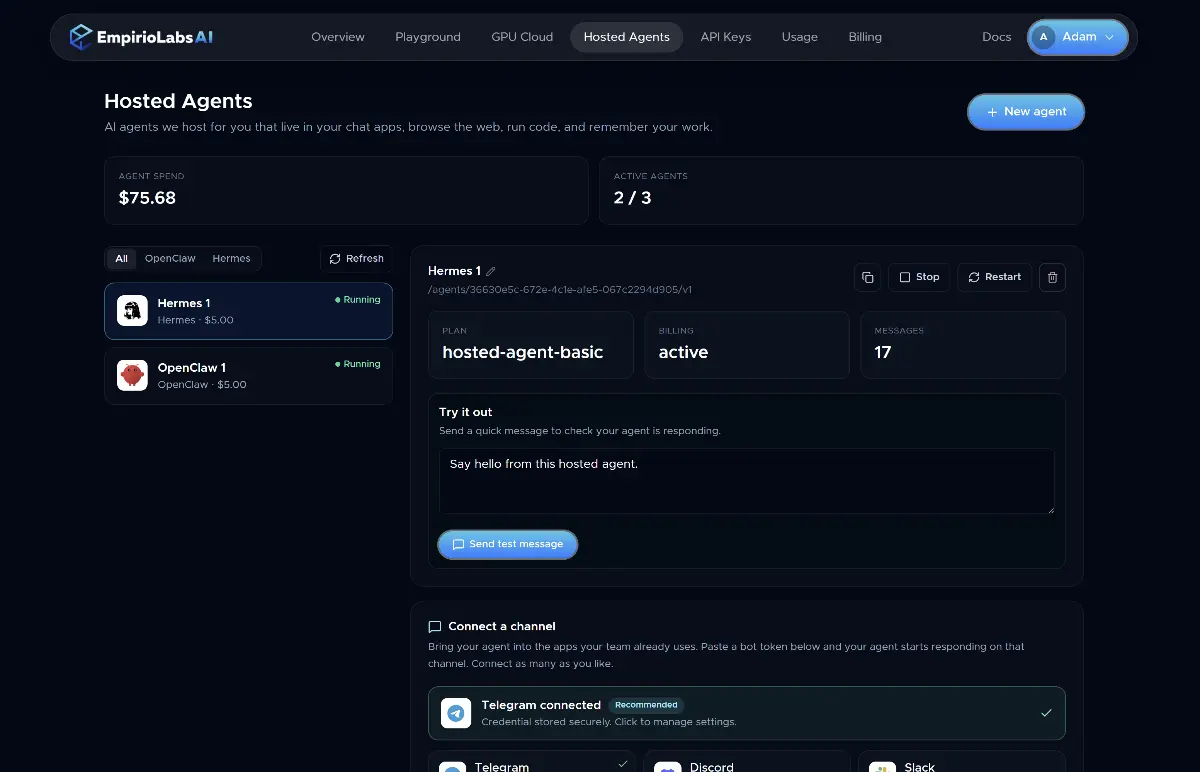
Task: Click the billing active value
Action: (683, 352)
